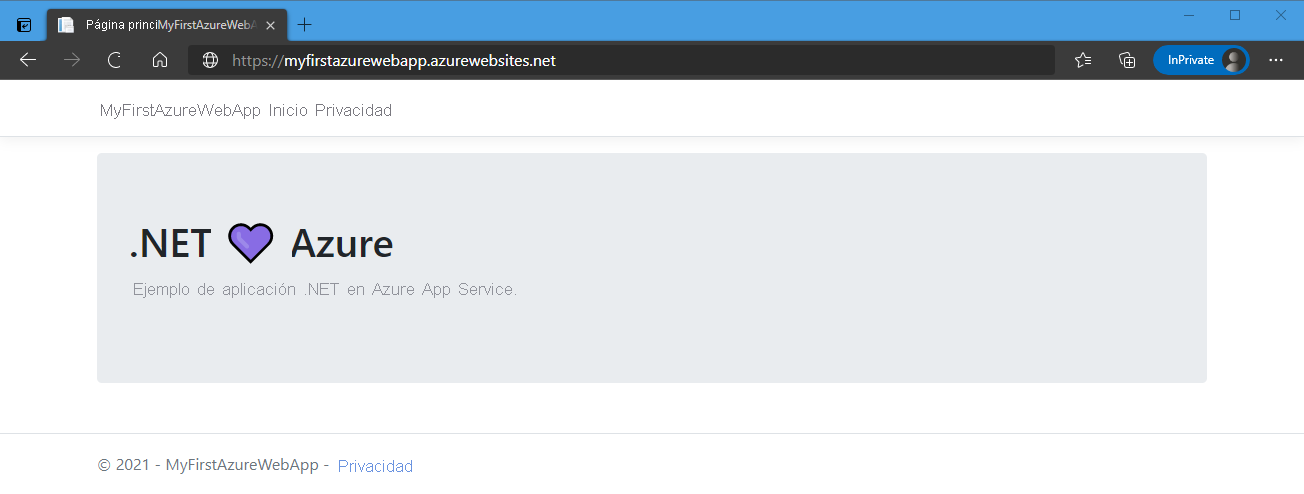Open the Privacidad link in top navbar
Screen dimensions: 1304x494
pos(353,110)
